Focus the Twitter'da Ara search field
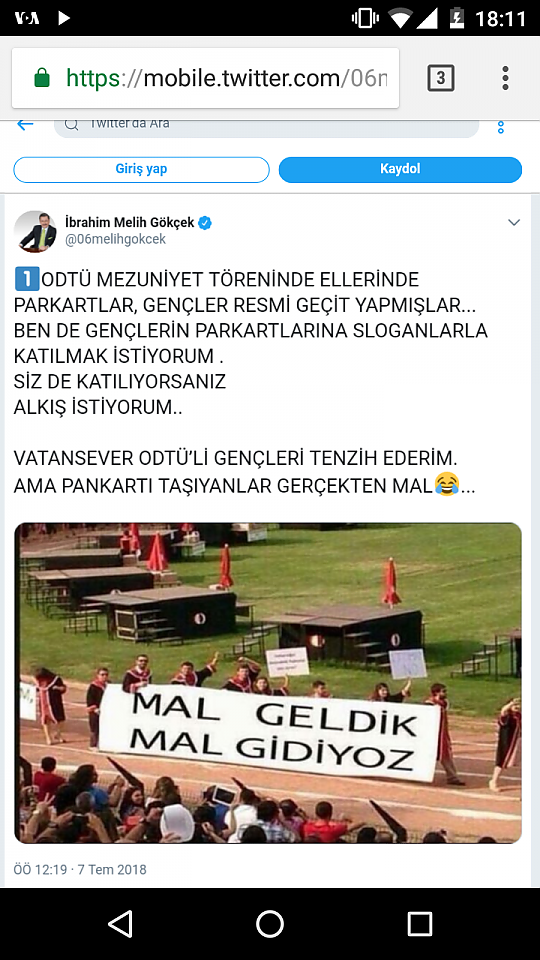The height and width of the screenshot is (960, 540). point(266,126)
